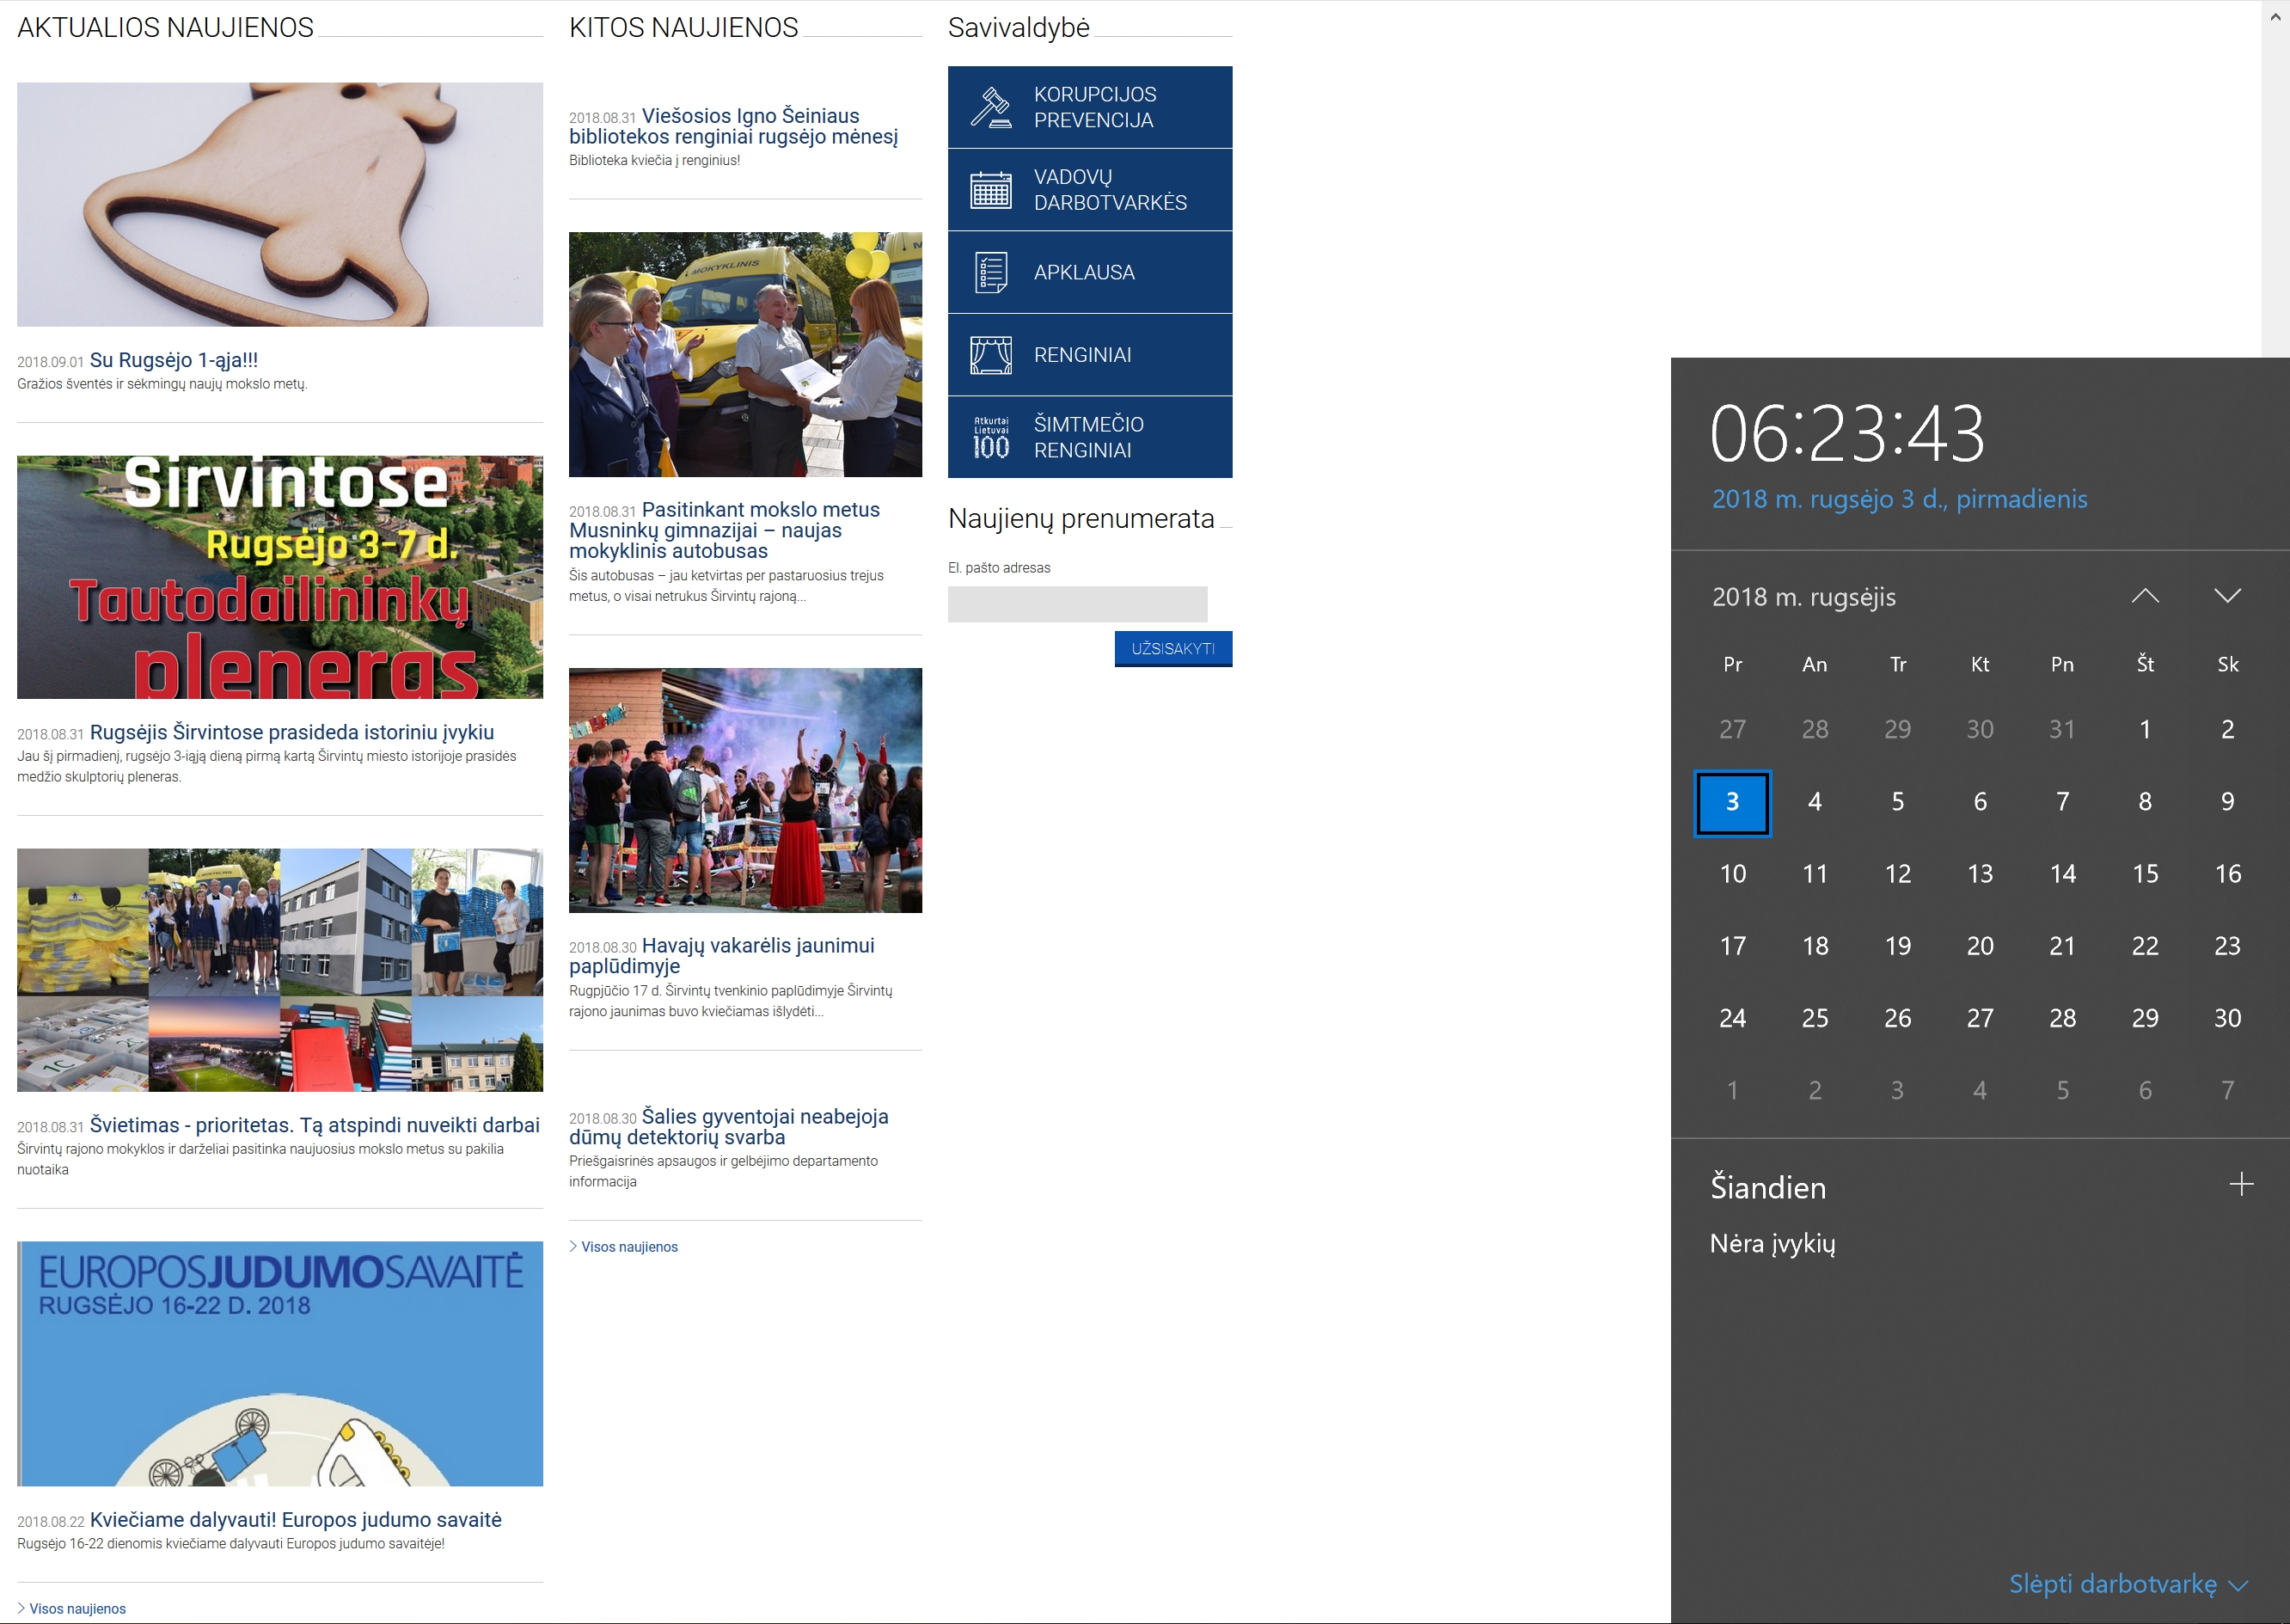This screenshot has width=2290, height=1624.
Task: Open article Su Rugsėjo 1-ąja!!!
Action: [x=174, y=360]
